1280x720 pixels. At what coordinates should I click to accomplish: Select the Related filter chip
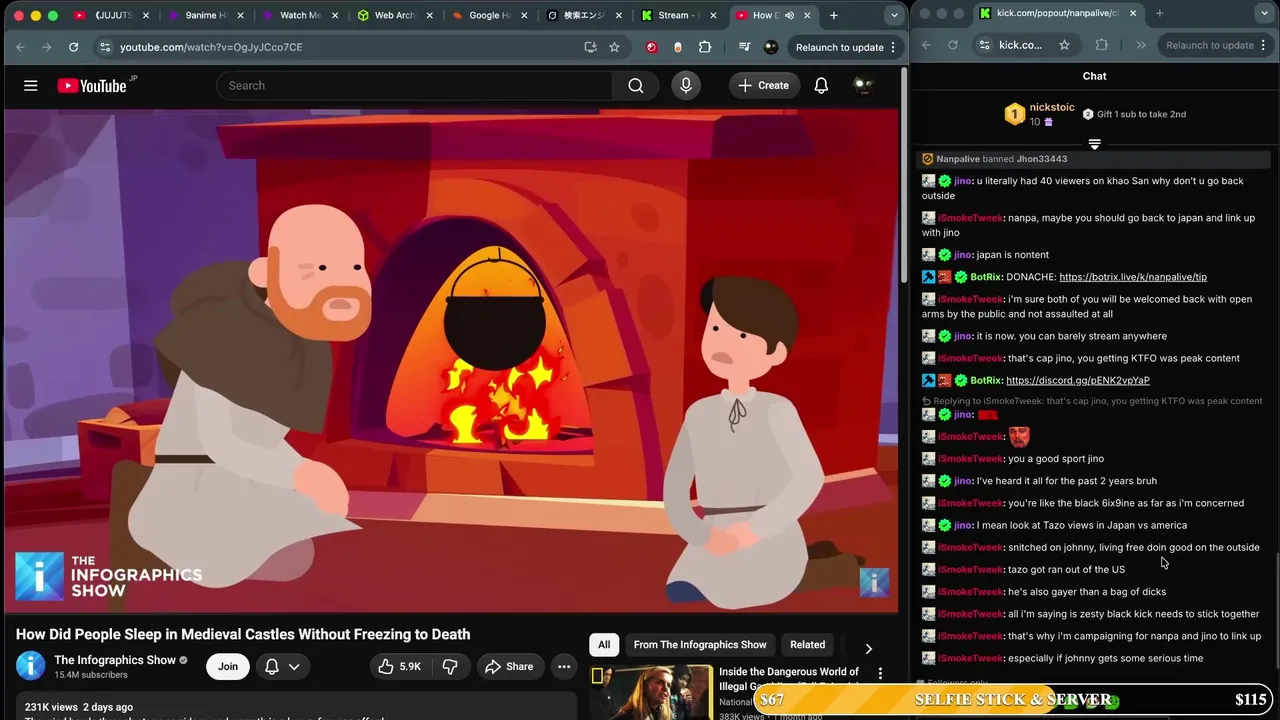click(808, 645)
